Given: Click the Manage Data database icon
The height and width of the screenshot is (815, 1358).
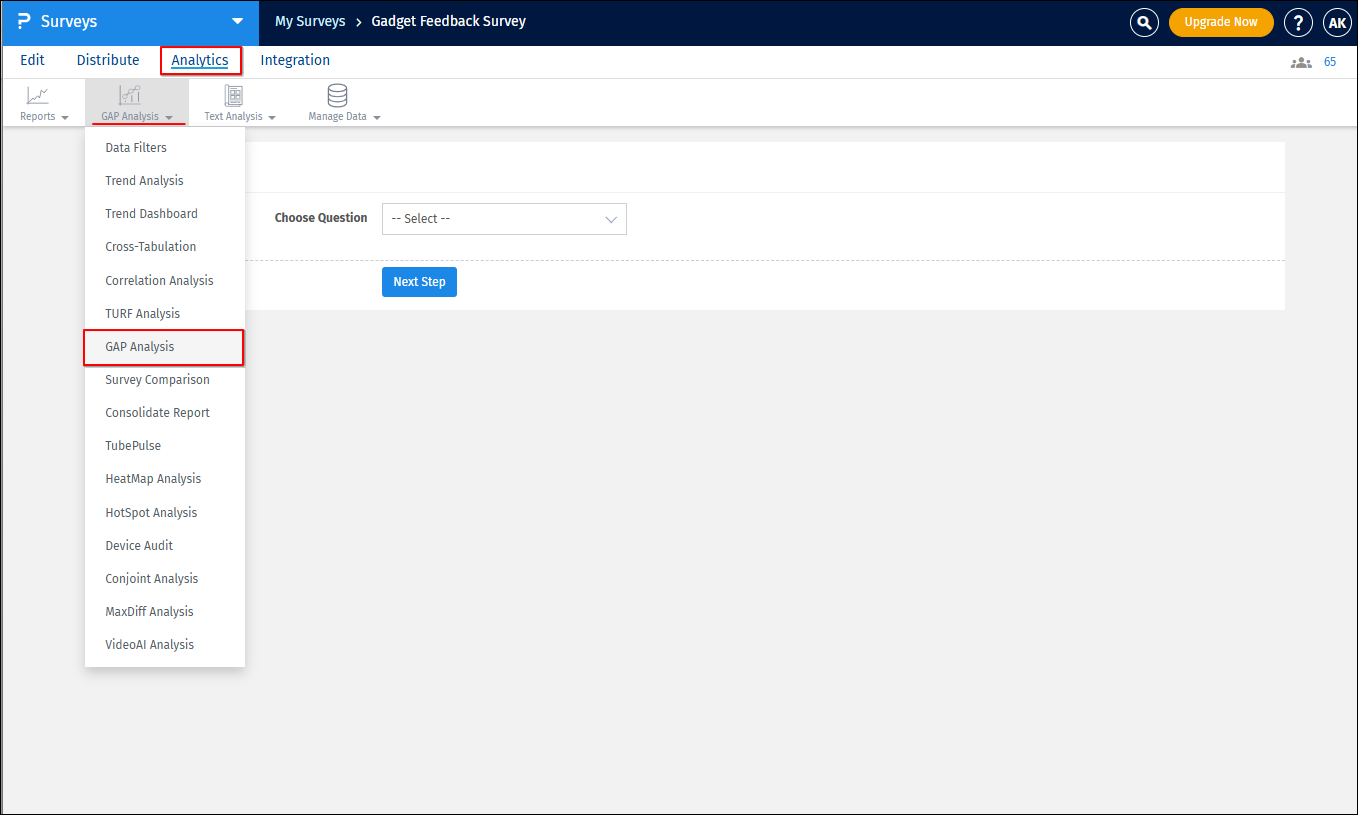Looking at the screenshot, I should click(338, 96).
